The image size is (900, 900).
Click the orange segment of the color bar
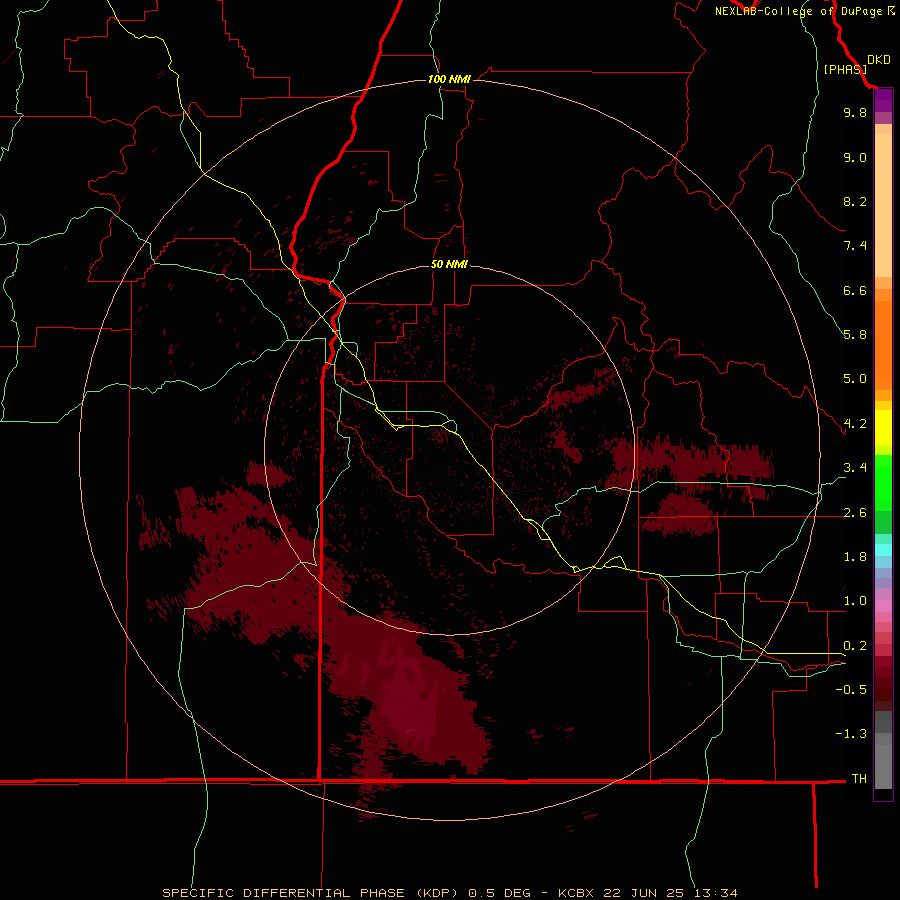(x=883, y=345)
